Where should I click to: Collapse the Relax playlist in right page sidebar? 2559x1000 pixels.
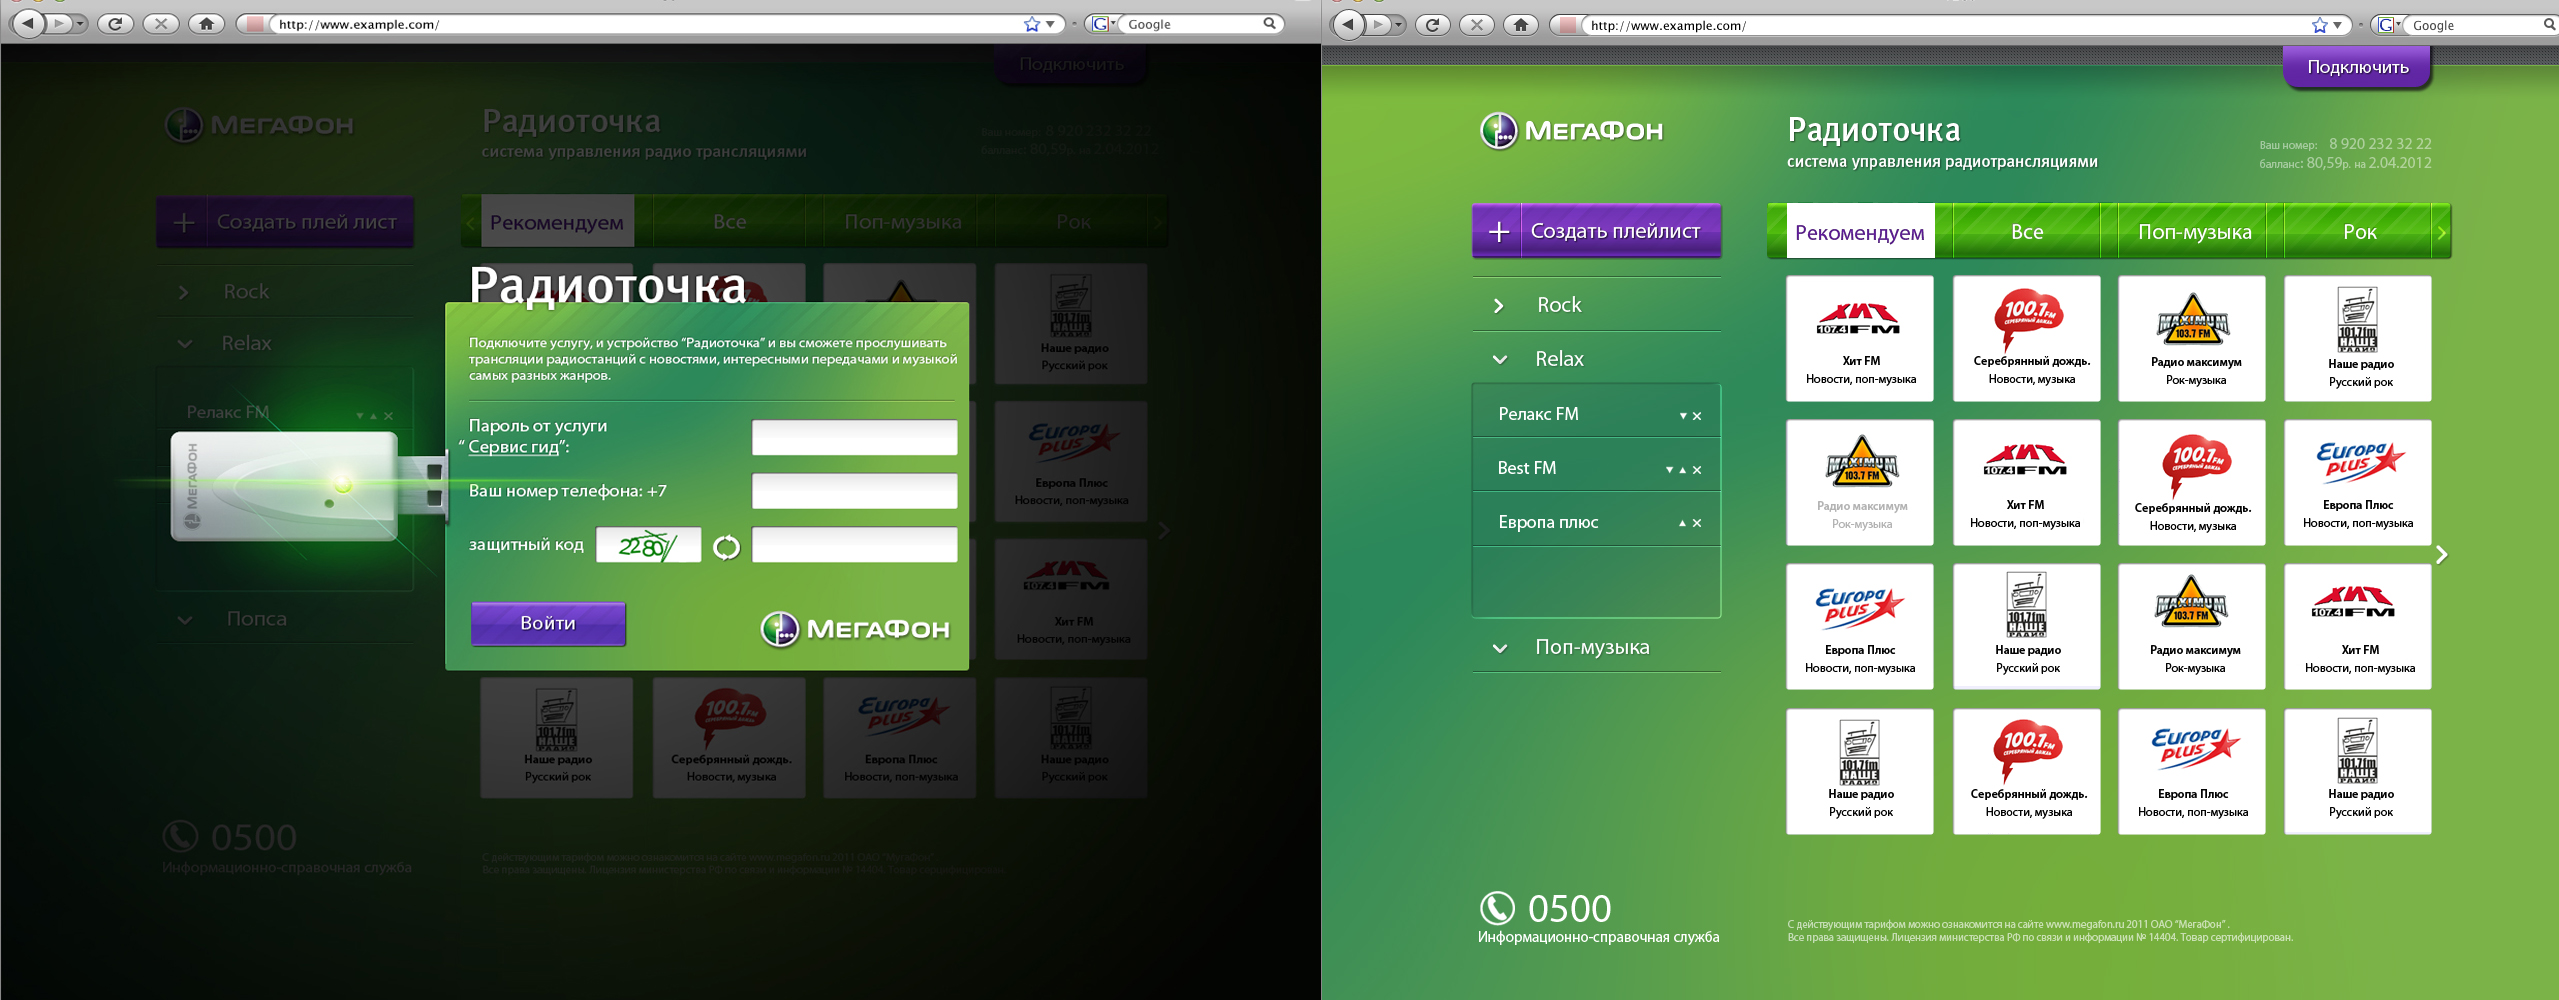[x=1499, y=360]
